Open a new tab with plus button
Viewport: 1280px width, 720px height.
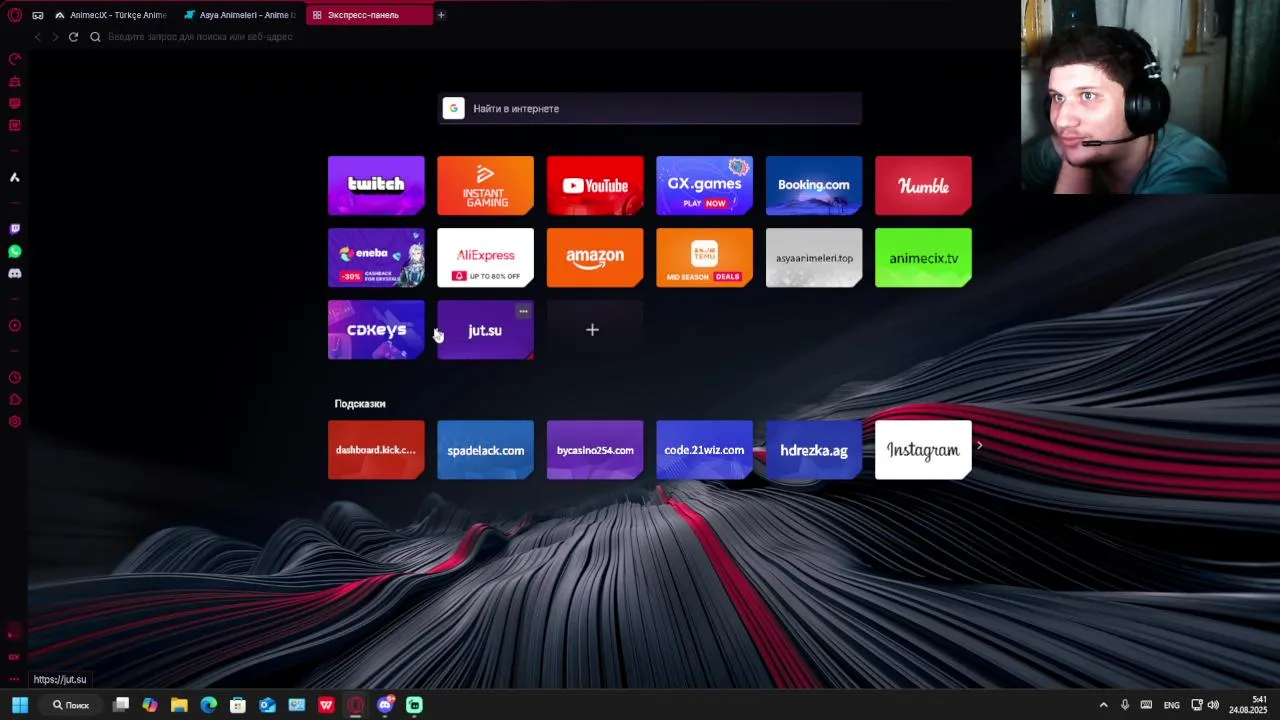(440, 15)
